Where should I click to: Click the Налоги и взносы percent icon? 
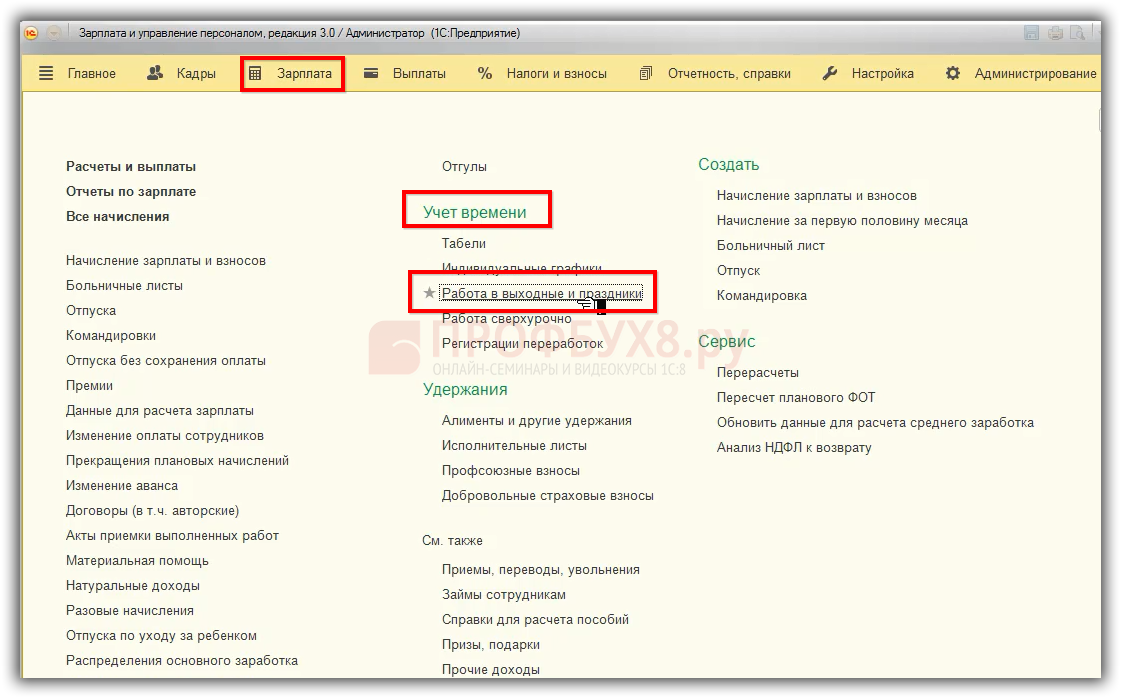pyautogui.click(x=485, y=73)
